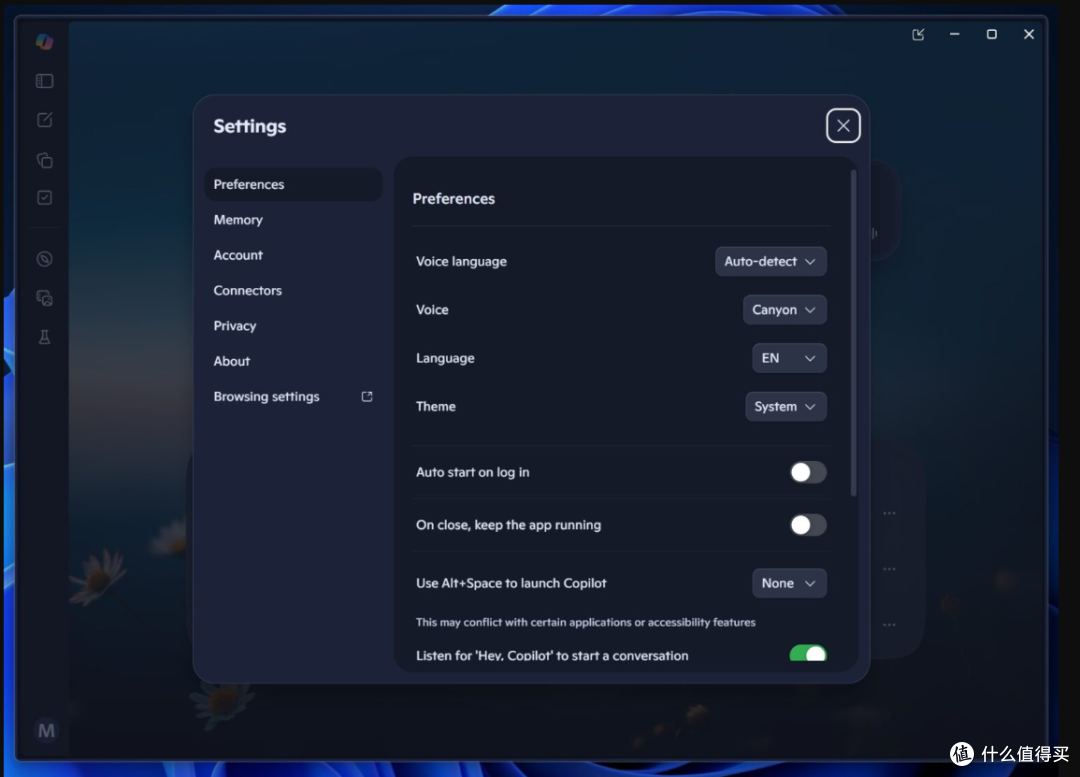The width and height of the screenshot is (1080, 777).
Task: Enable Auto start on log in
Action: [808, 473]
